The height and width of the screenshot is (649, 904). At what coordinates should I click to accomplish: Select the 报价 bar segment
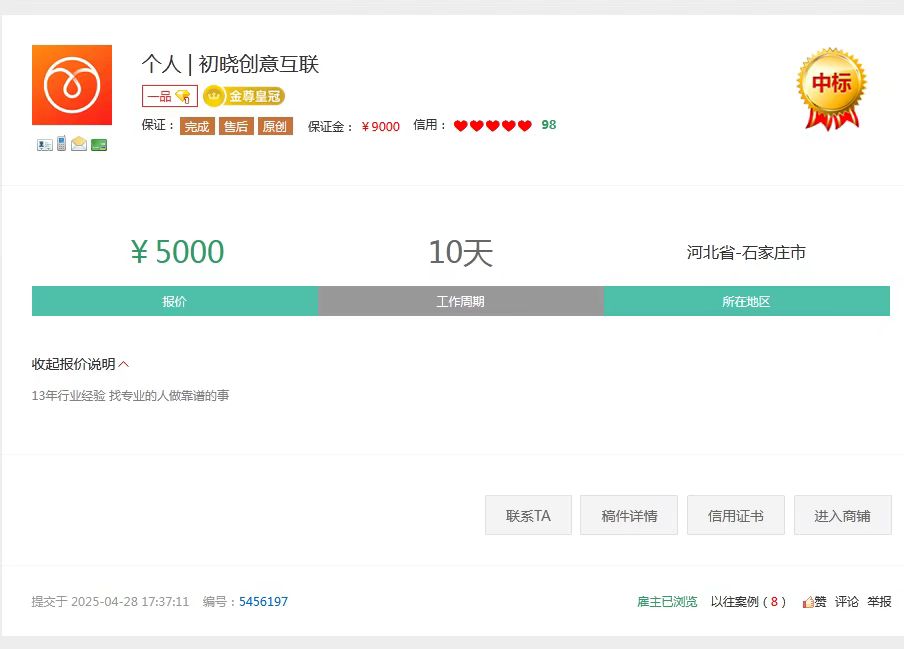coord(175,301)
